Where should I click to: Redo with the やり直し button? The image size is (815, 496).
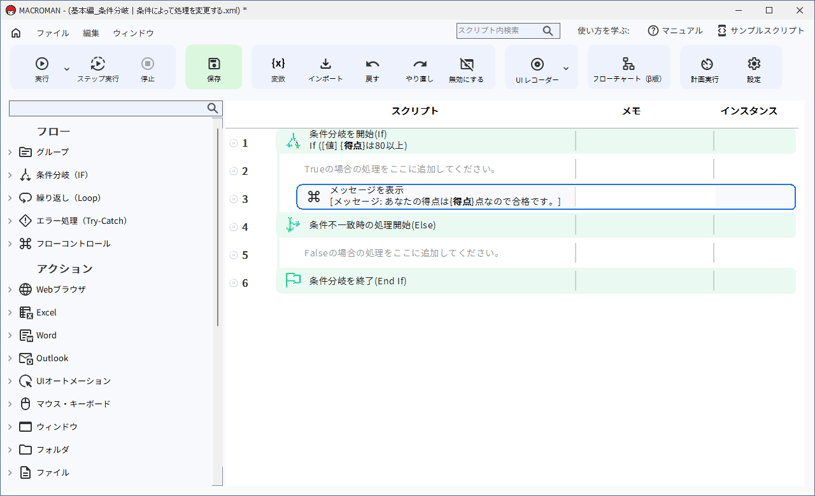pyautogui.click(x=419, y=69)
